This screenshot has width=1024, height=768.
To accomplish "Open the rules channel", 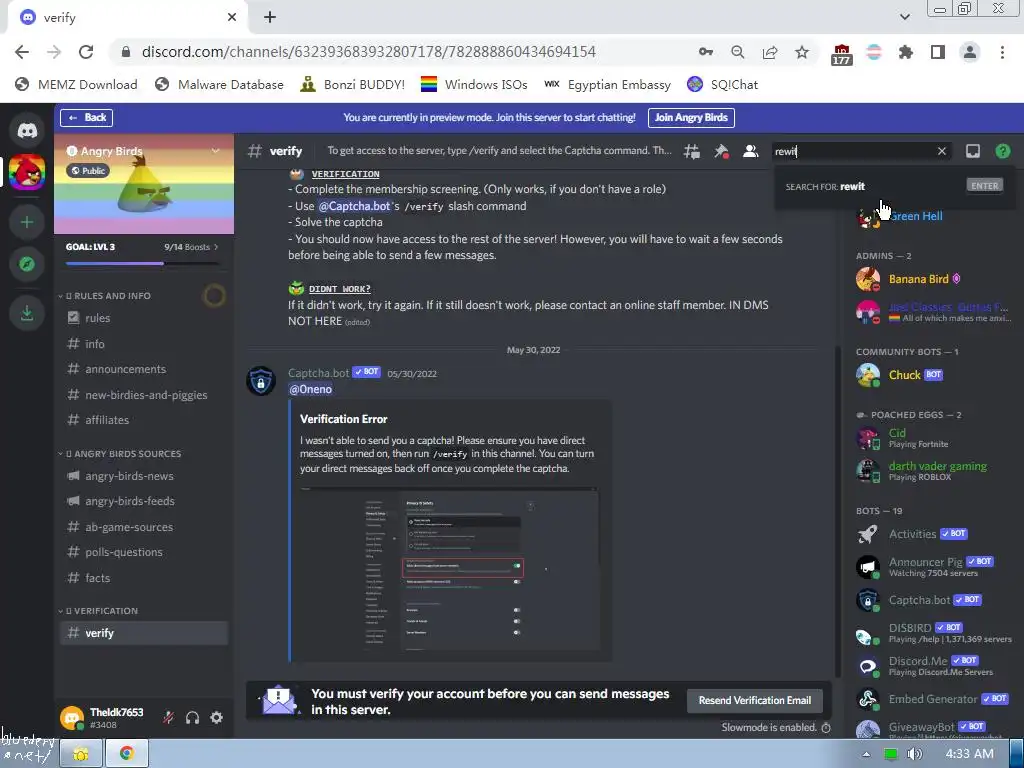I will point(144,318).
